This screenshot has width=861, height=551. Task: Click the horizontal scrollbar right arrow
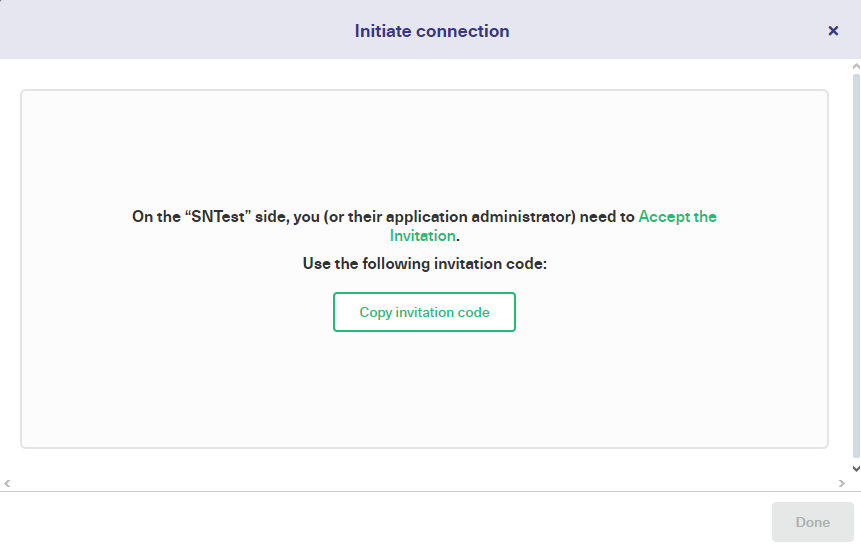(x=841, y=483)
